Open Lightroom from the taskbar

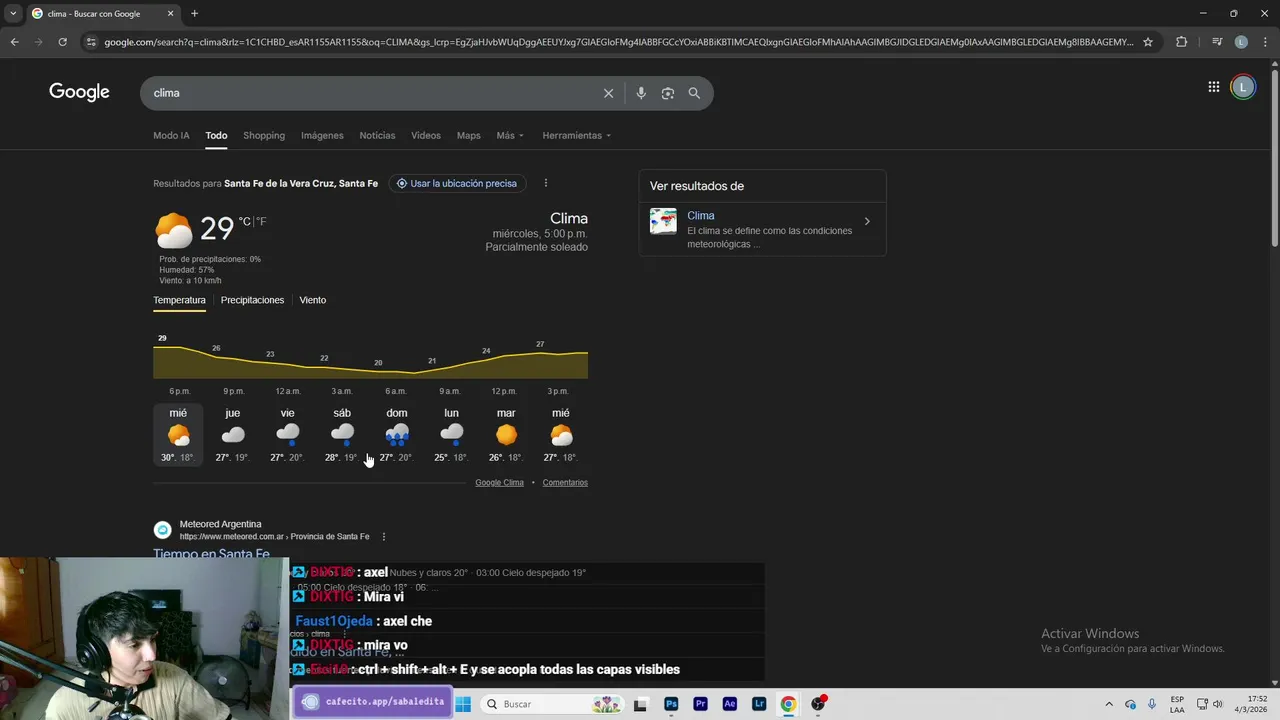pos(759,704)
